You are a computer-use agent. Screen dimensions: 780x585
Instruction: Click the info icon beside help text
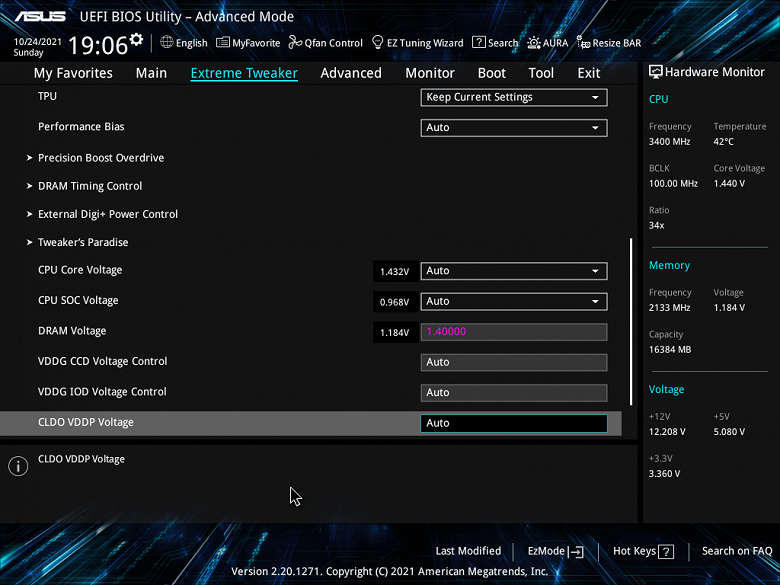coord(18,466)
